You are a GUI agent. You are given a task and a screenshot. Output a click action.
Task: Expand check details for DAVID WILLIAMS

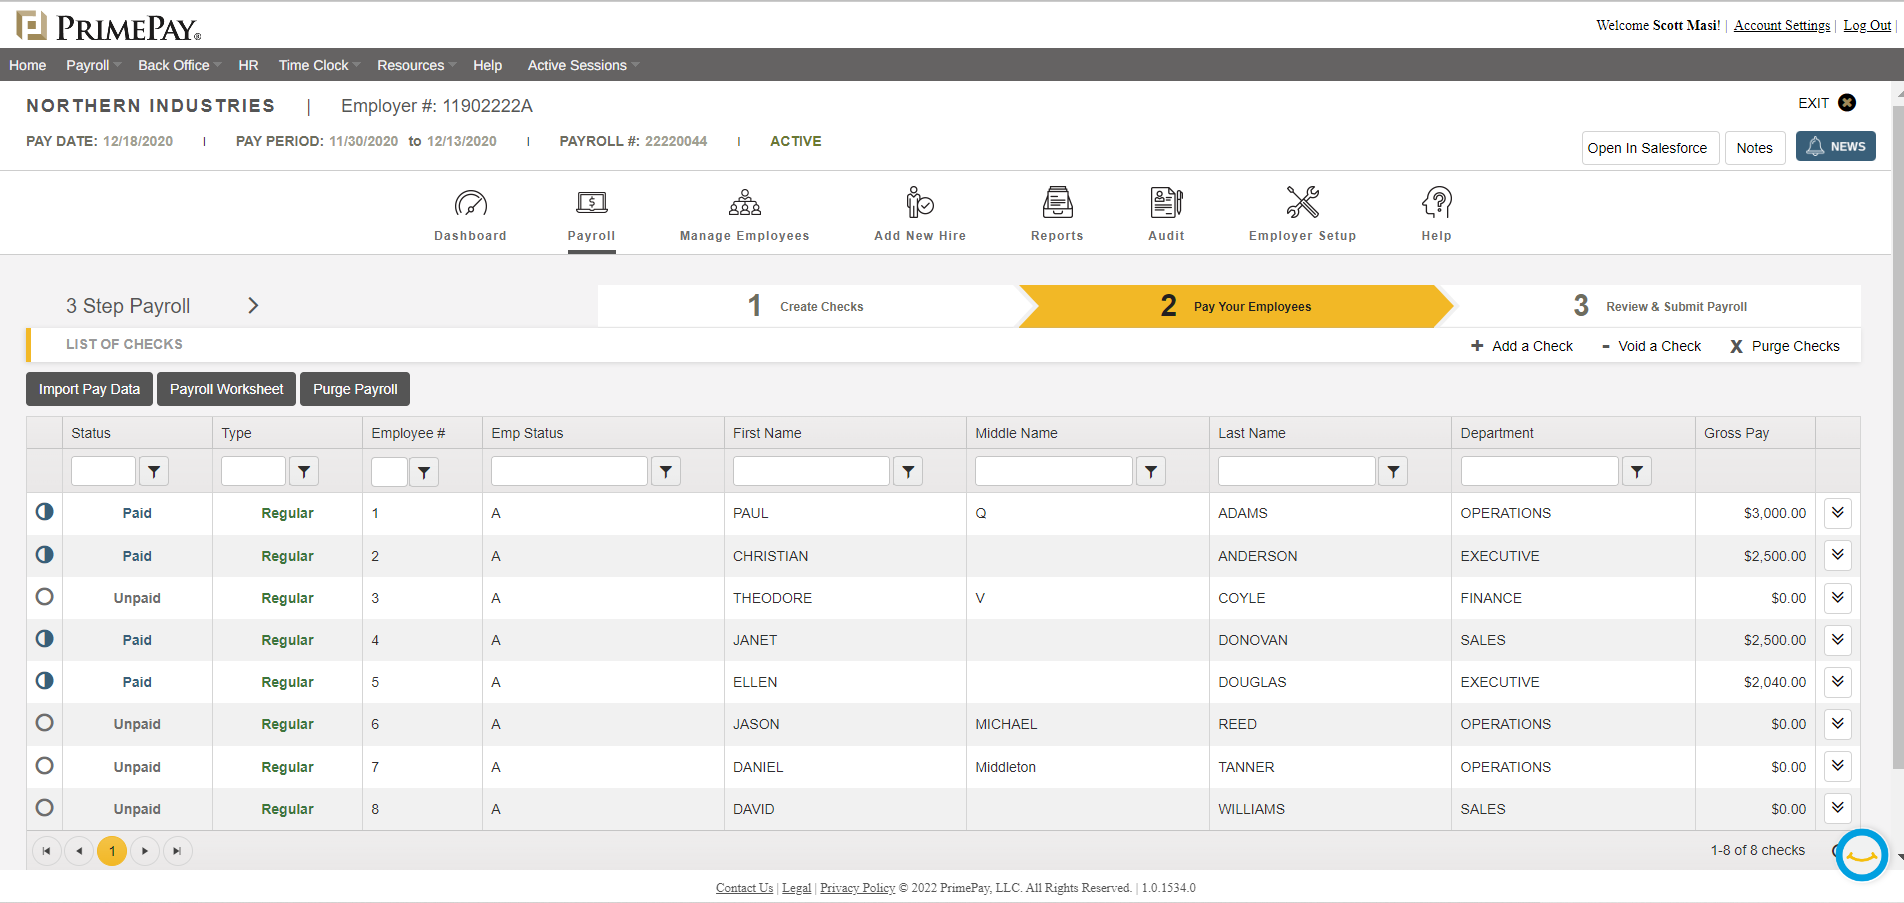(1837, 808)
